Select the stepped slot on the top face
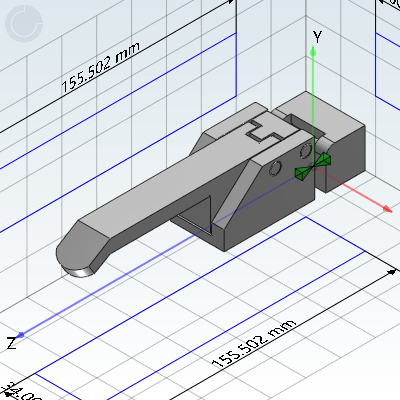Viewport: 400px width, 400px height. 264,131
